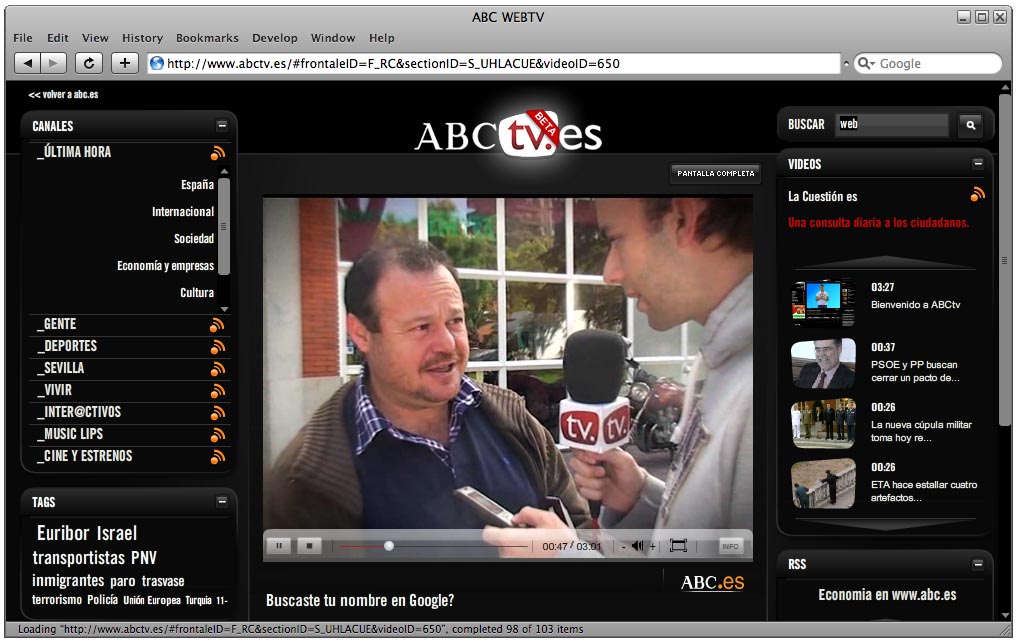Click the '<< volver a abc.es' link
The width and height of the screenshot is (1016, 642).
click(x=64, y=95)
